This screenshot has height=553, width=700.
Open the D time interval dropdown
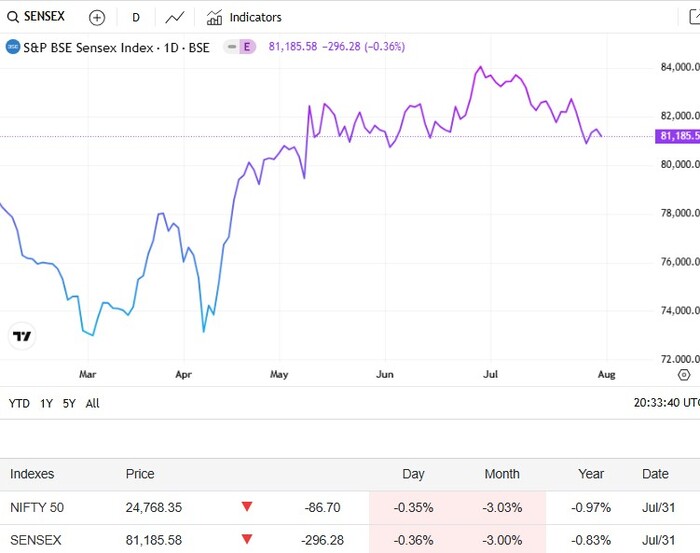(x=136, y=17)
